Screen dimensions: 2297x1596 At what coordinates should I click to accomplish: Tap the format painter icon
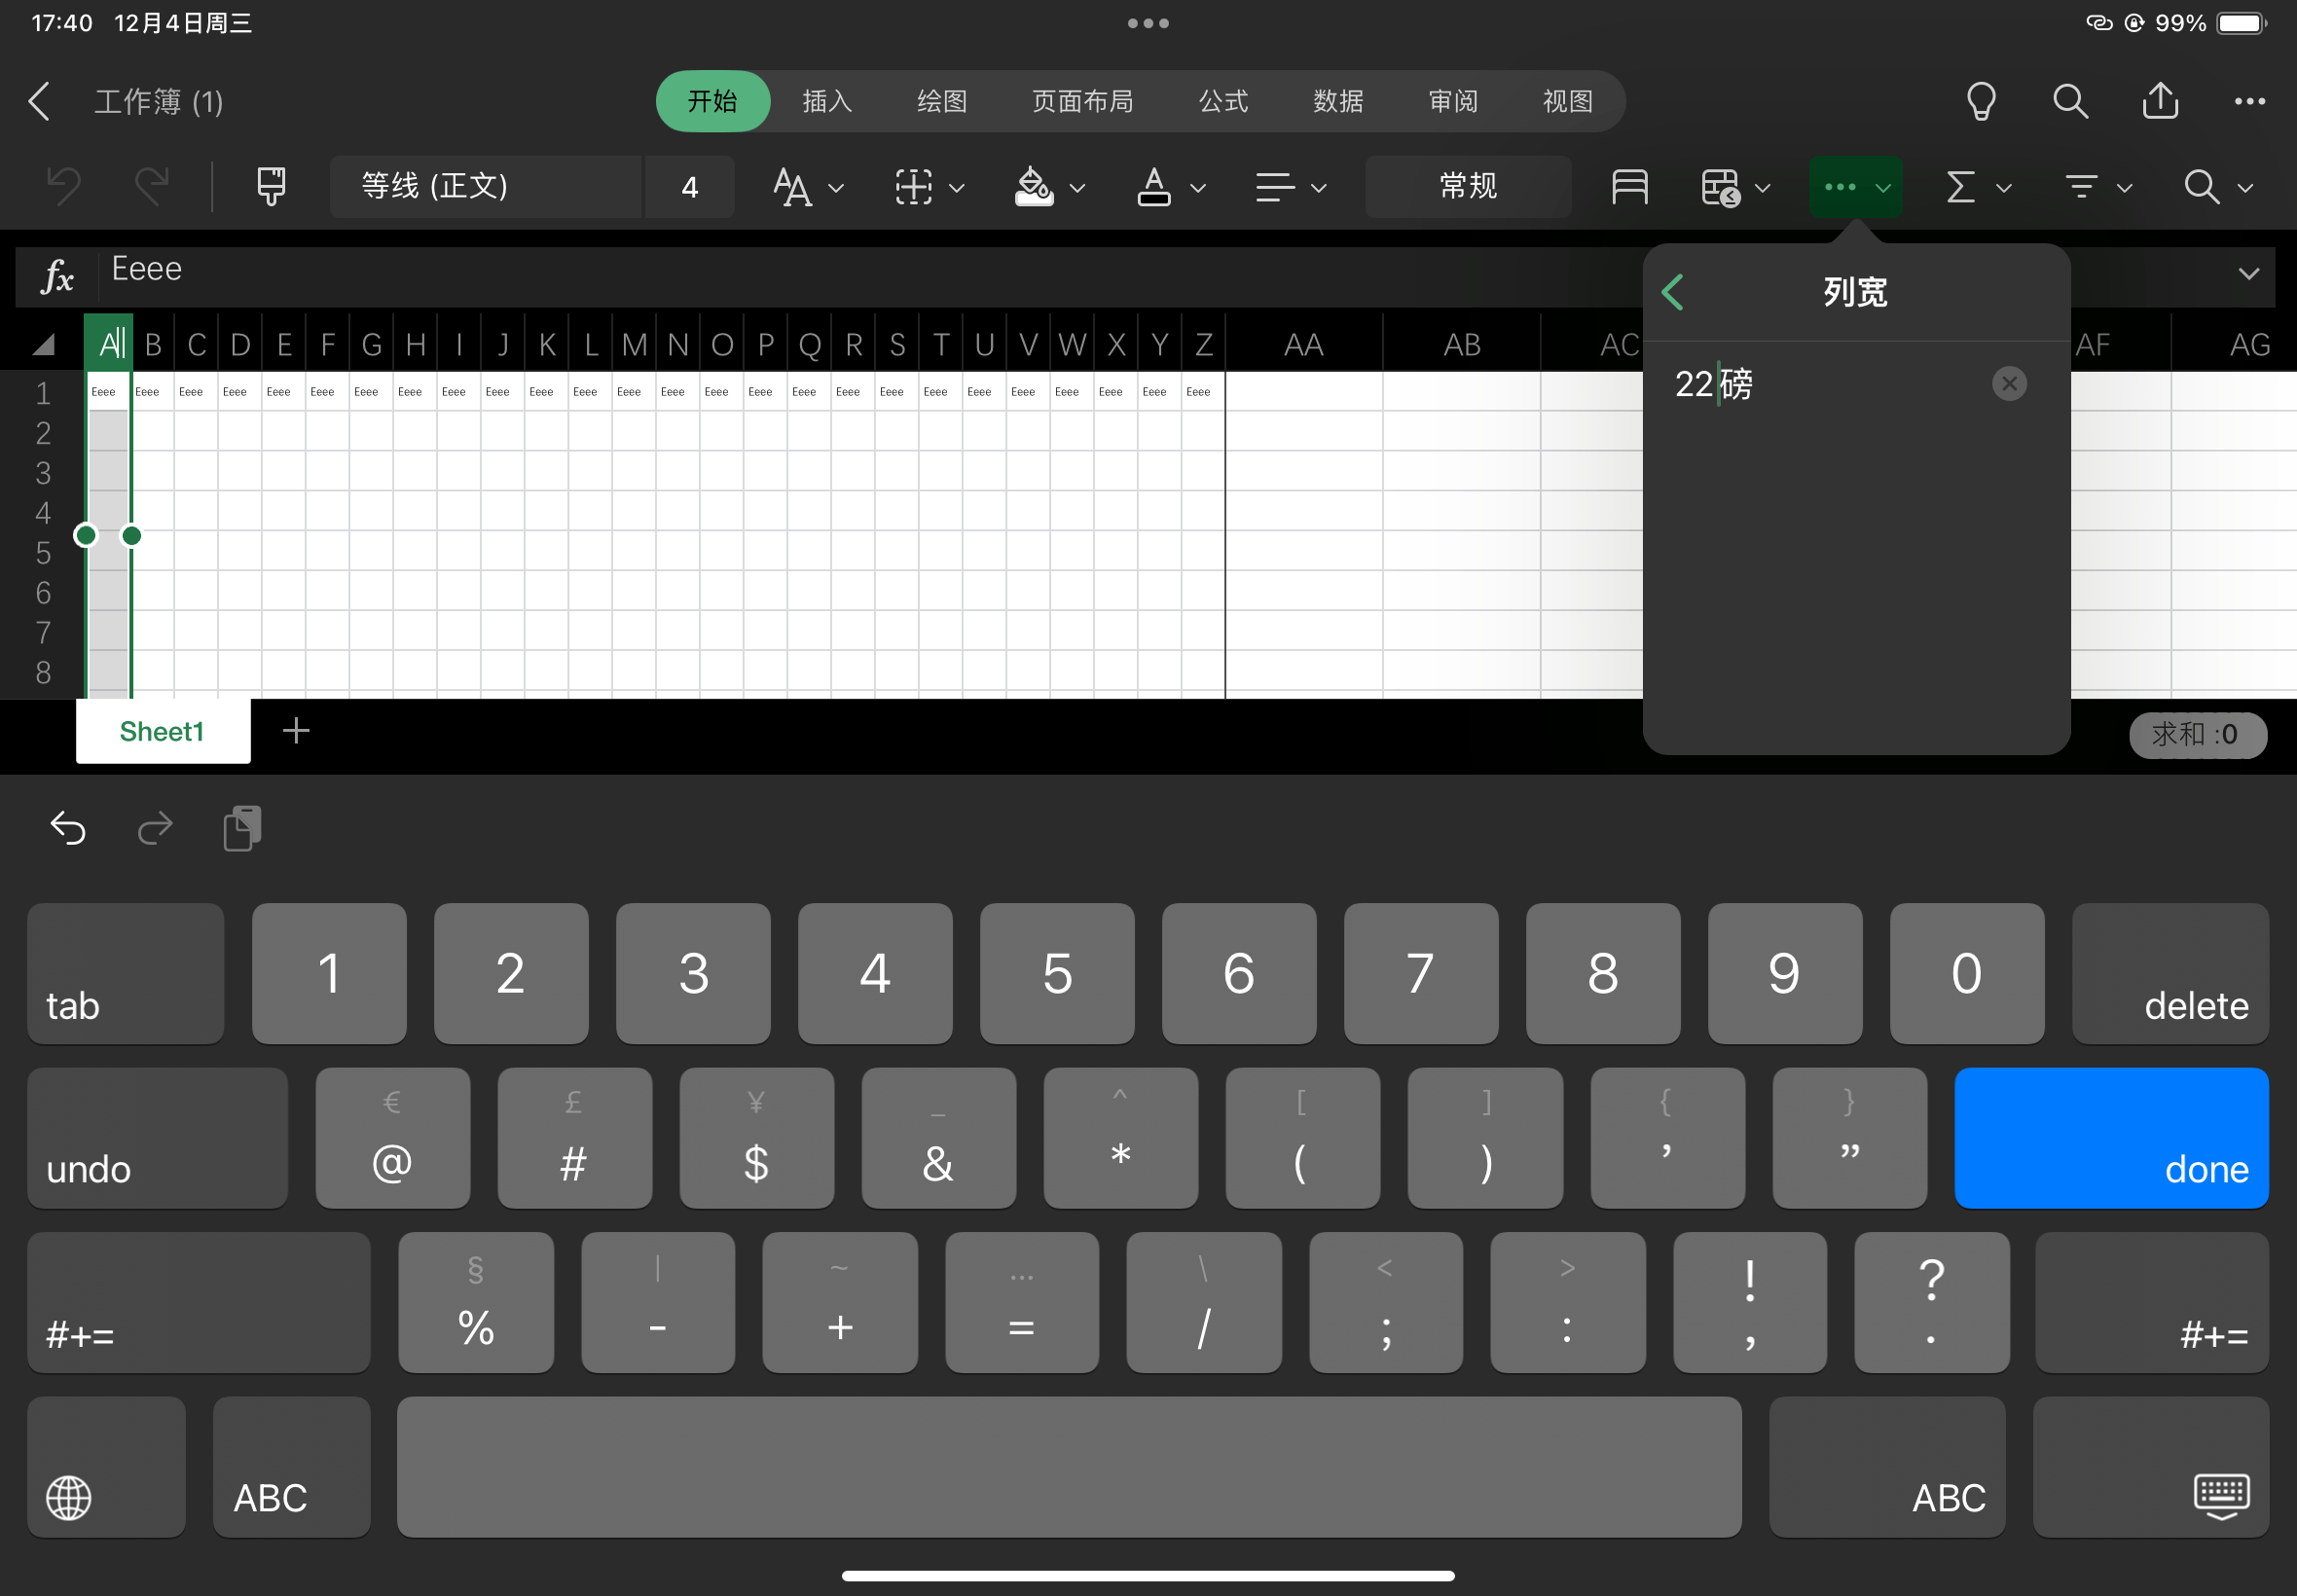271,186
